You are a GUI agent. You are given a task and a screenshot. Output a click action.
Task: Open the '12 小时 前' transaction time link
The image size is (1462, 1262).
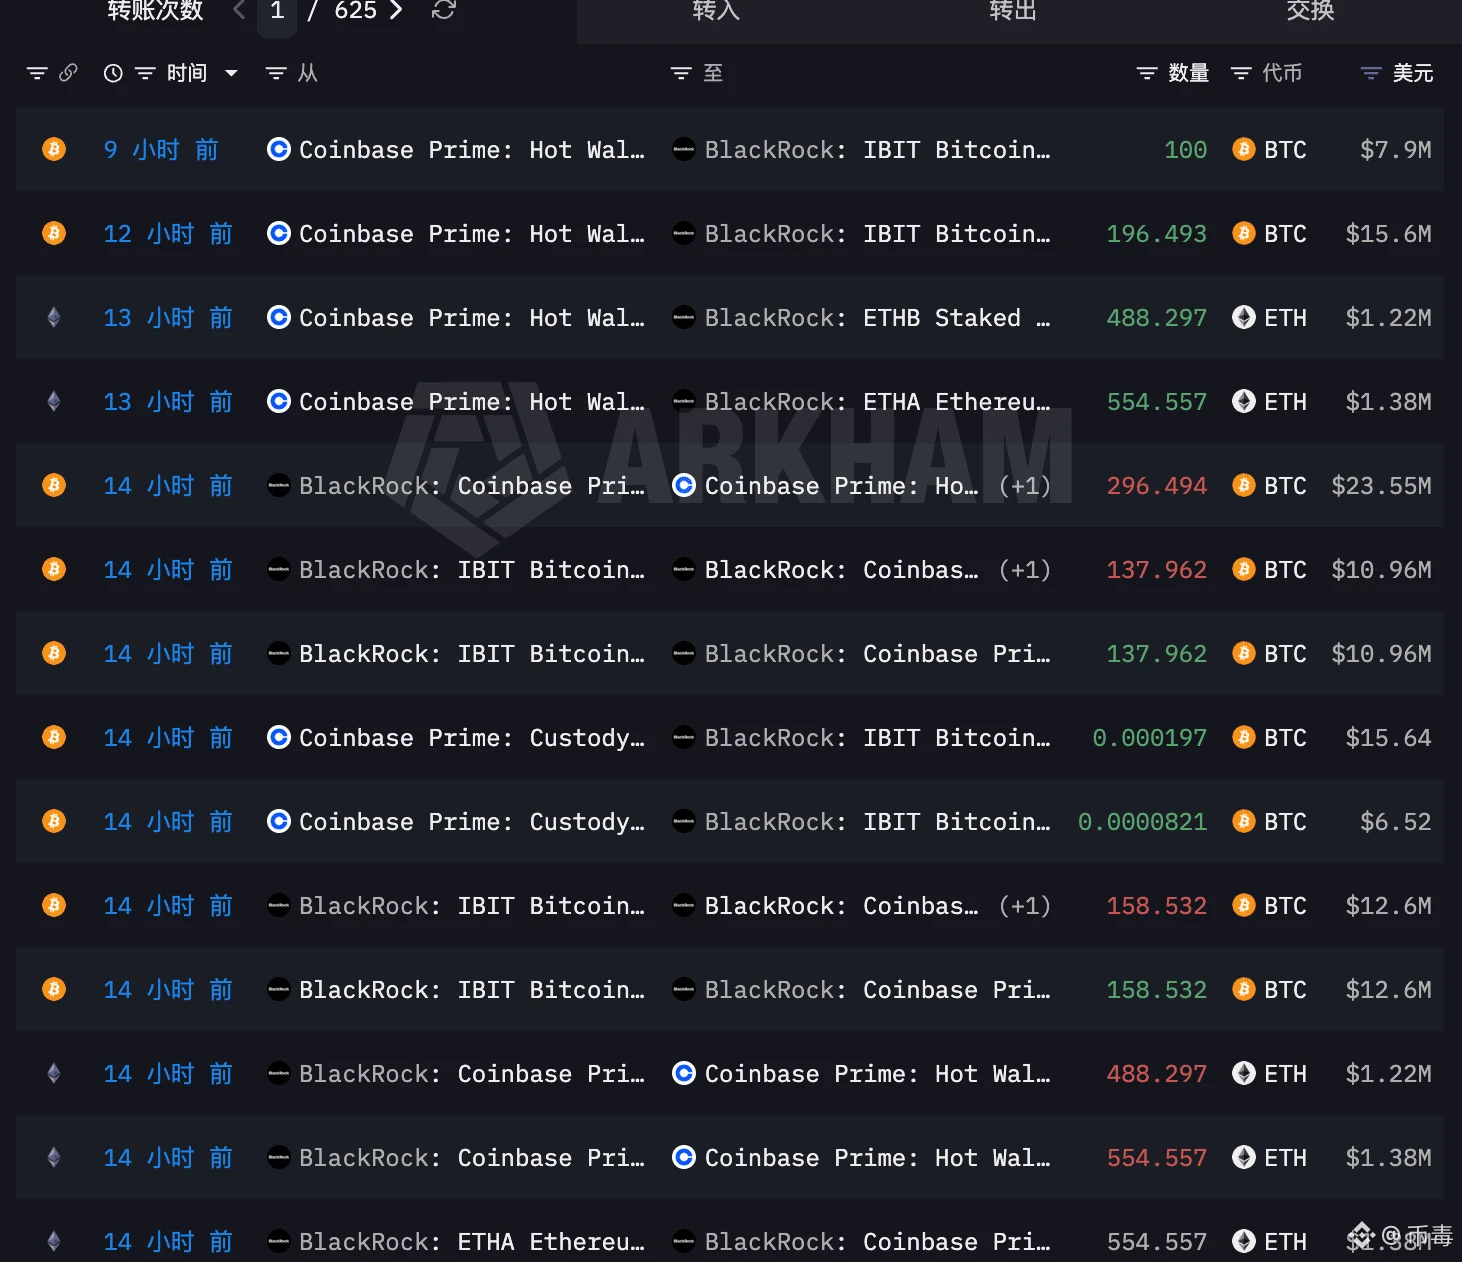pos(168,233)
